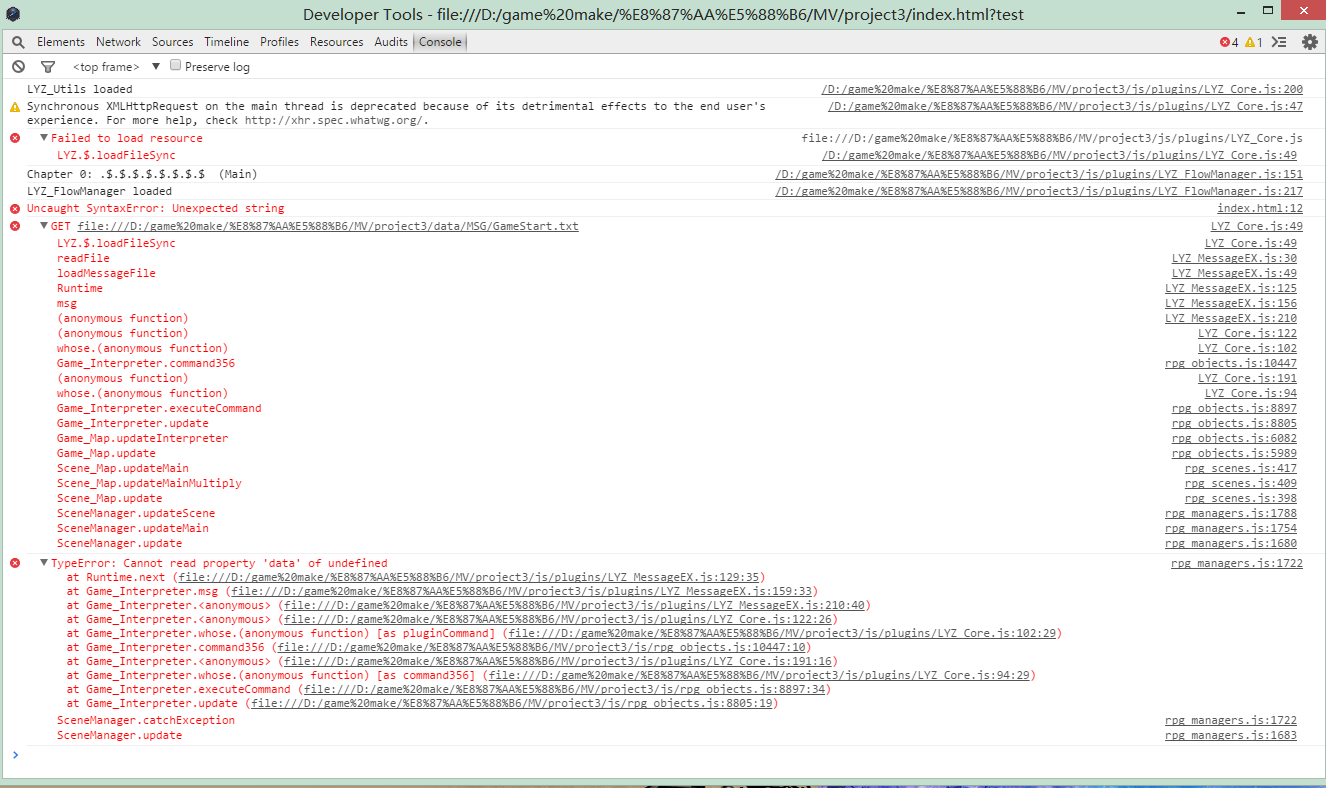Open rpg_objects.js:10447 link
1326x788 pixels.
(1231, 363)
